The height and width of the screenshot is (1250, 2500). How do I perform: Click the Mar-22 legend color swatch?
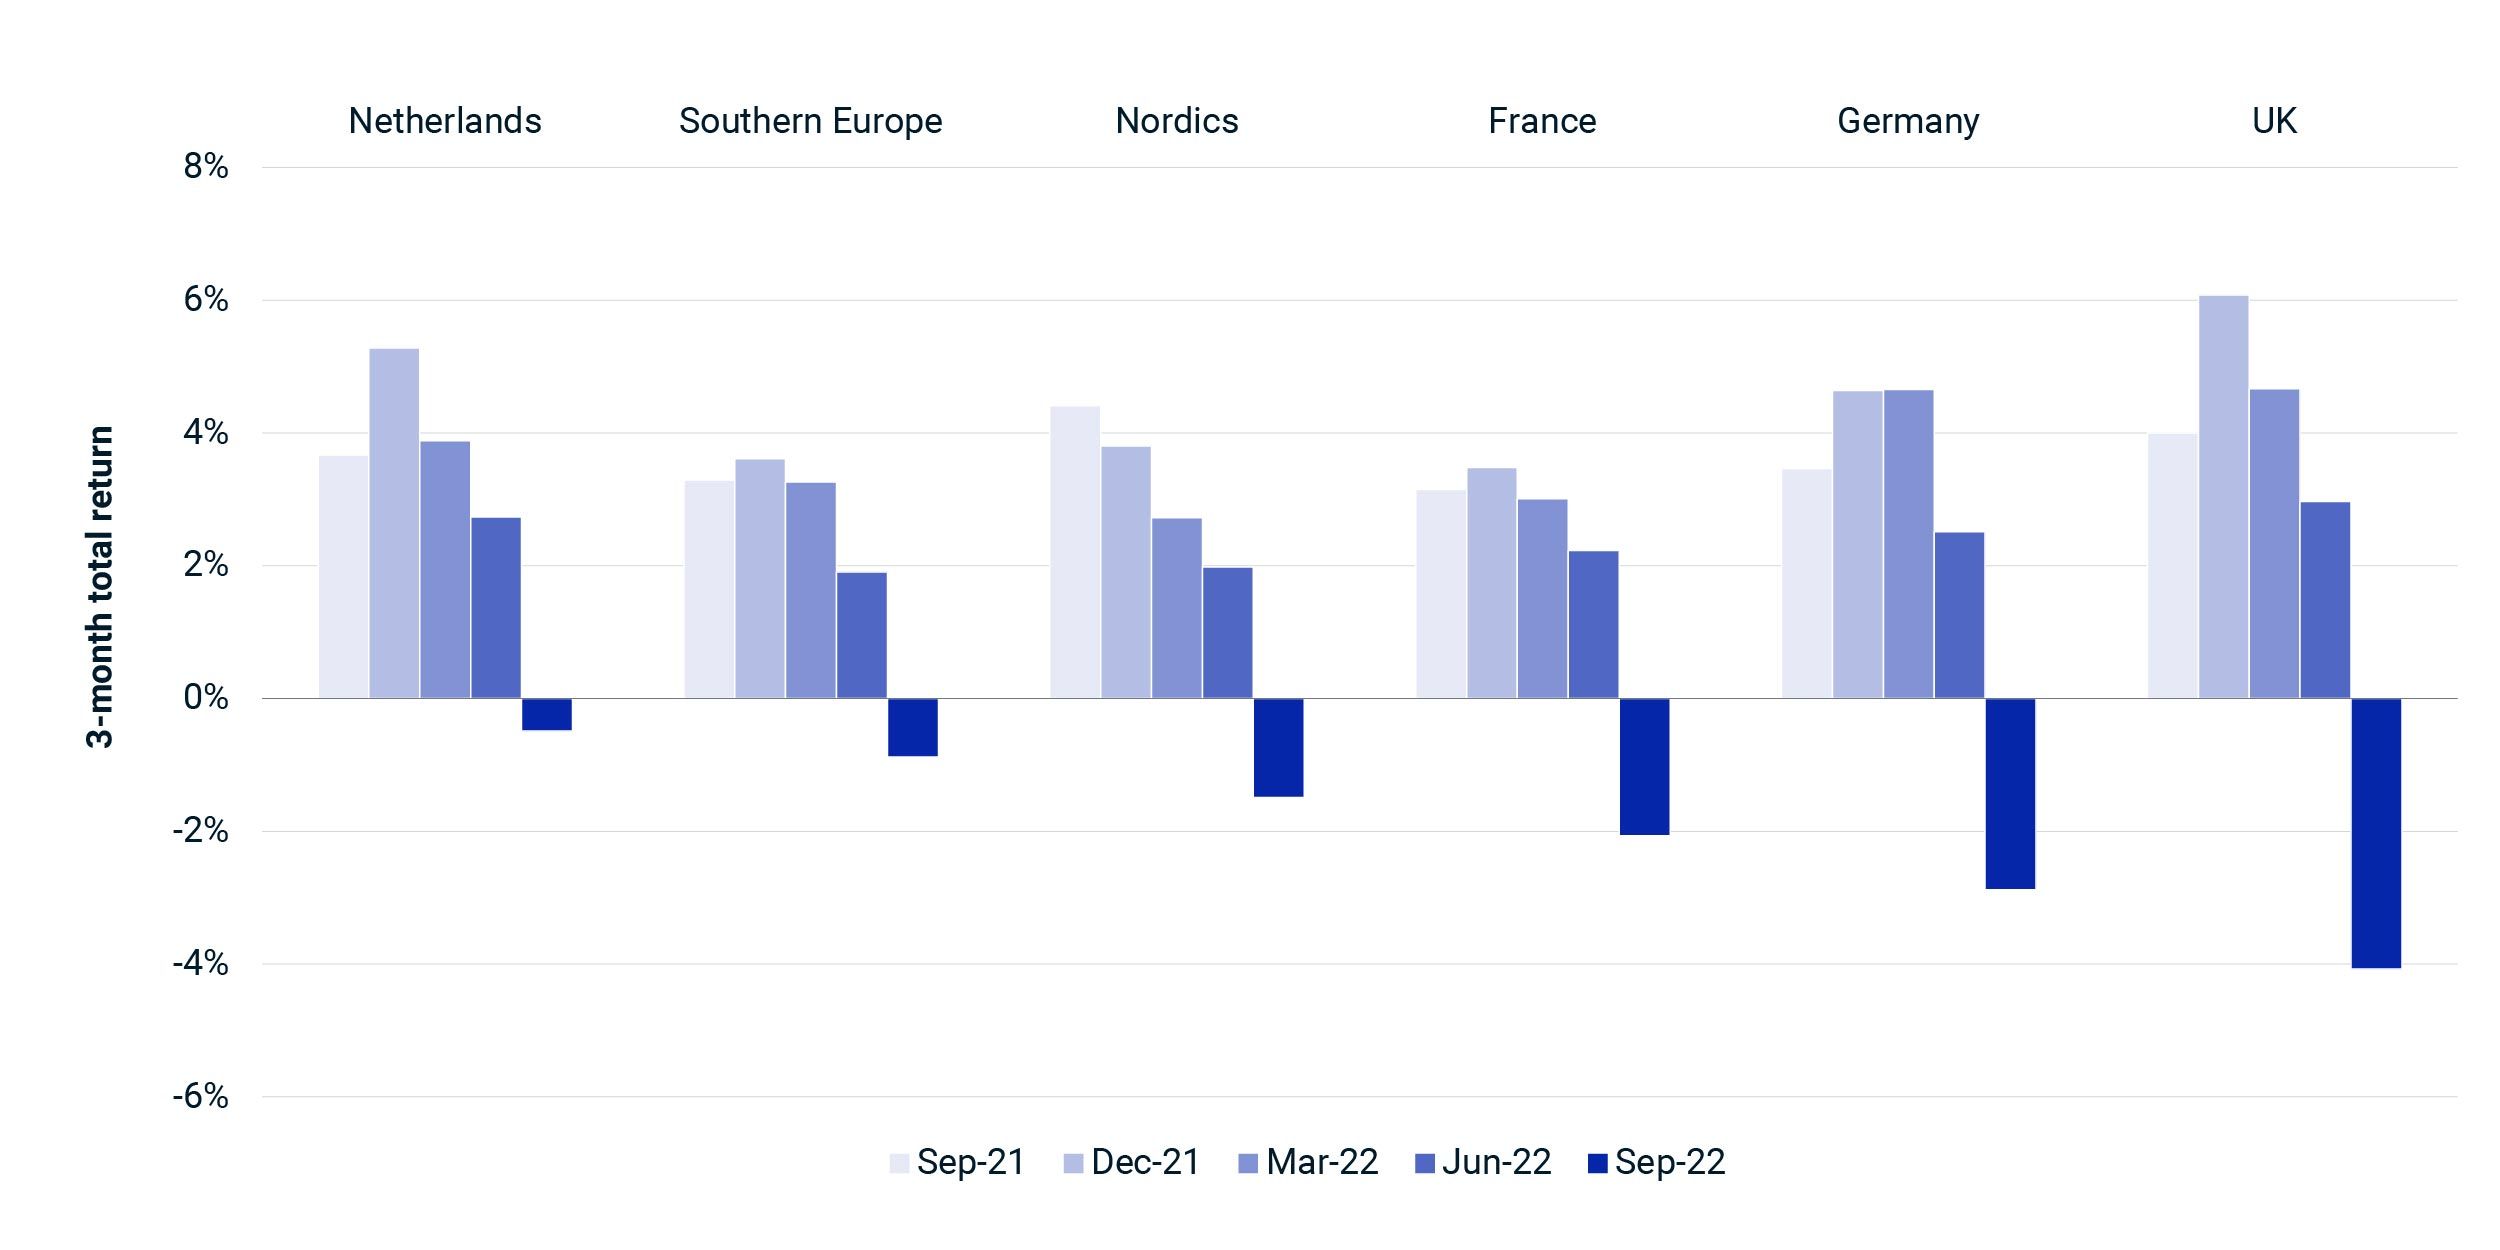click(1248, 1163)
